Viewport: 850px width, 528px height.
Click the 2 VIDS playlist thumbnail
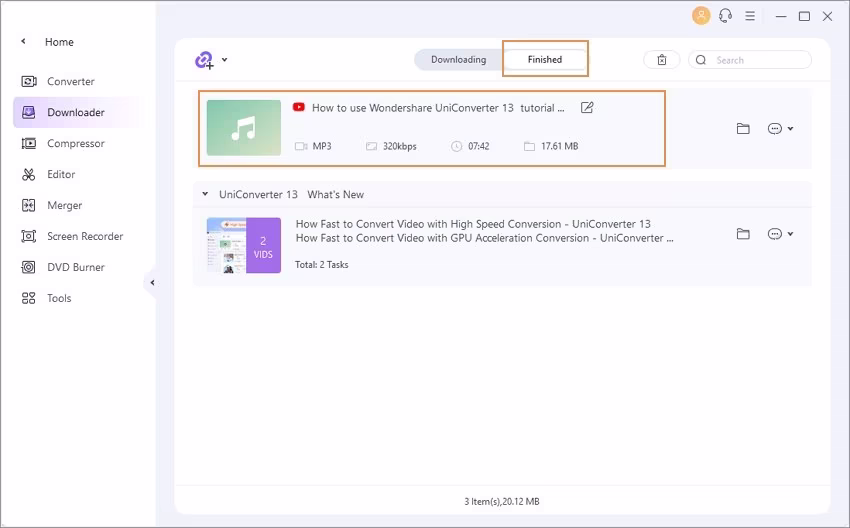244,246
